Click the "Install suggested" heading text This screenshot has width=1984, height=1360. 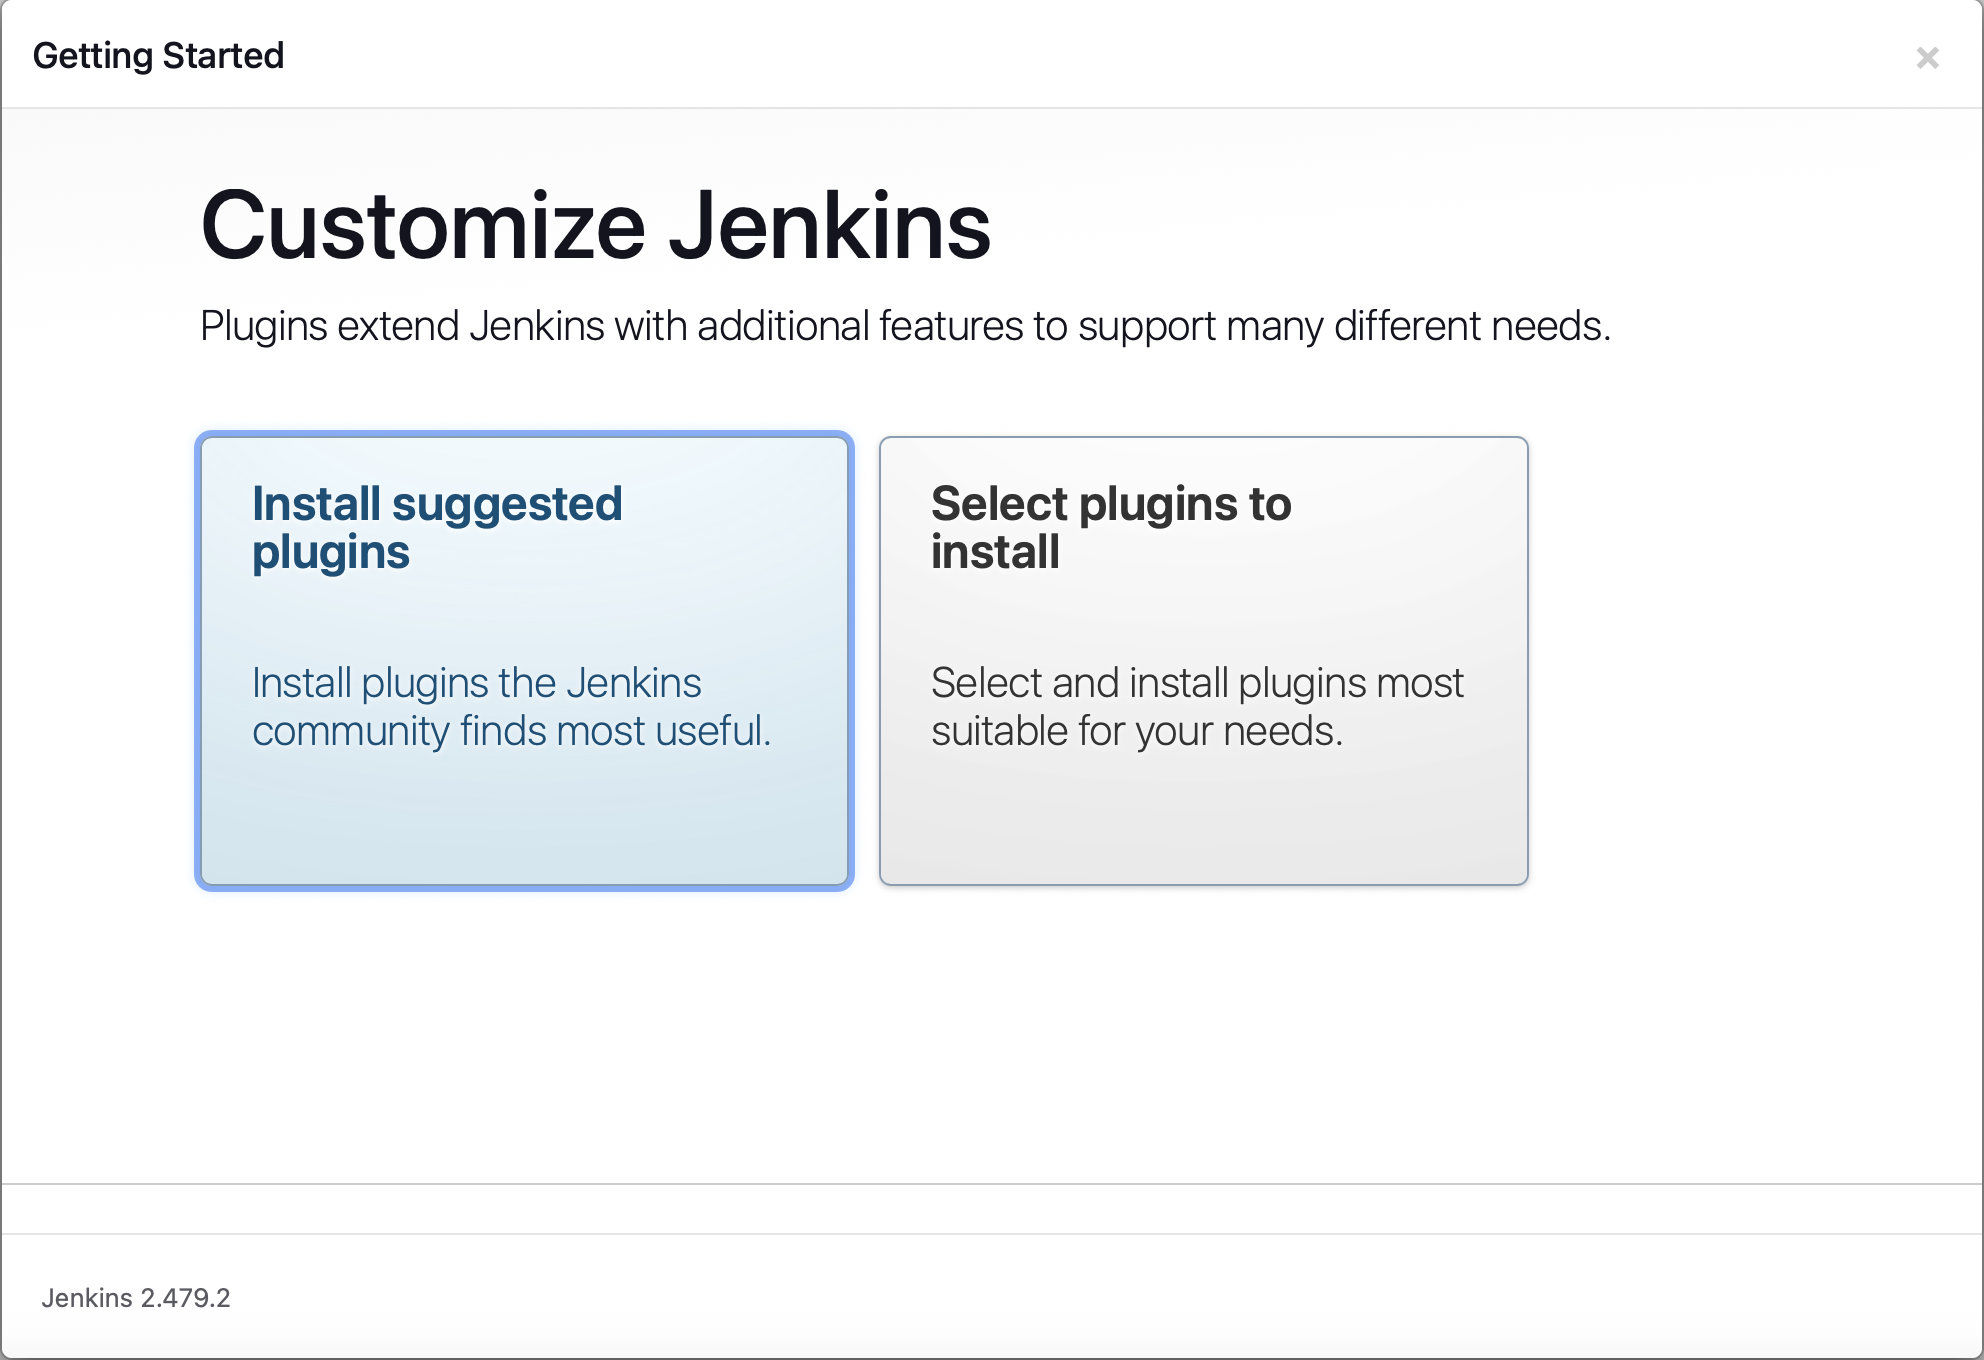click(437, 504)
